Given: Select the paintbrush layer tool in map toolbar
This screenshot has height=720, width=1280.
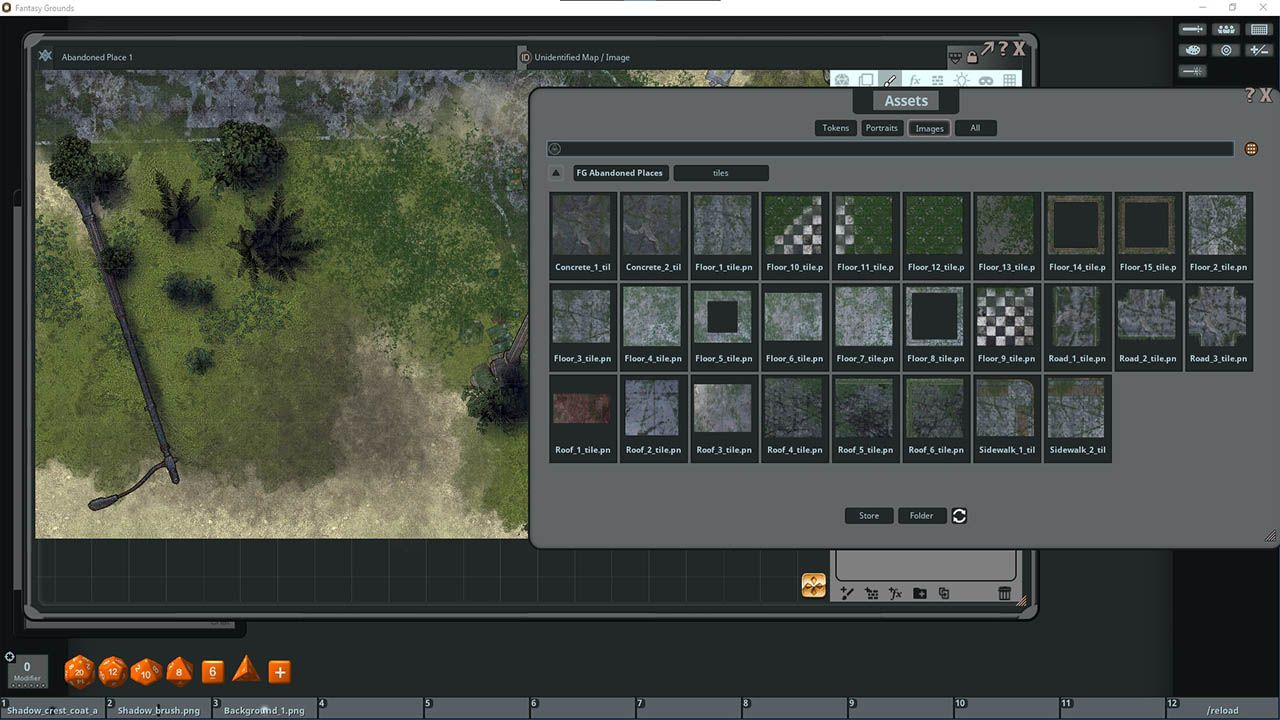Looking at the screenshot, I should (x=890, y=80).
